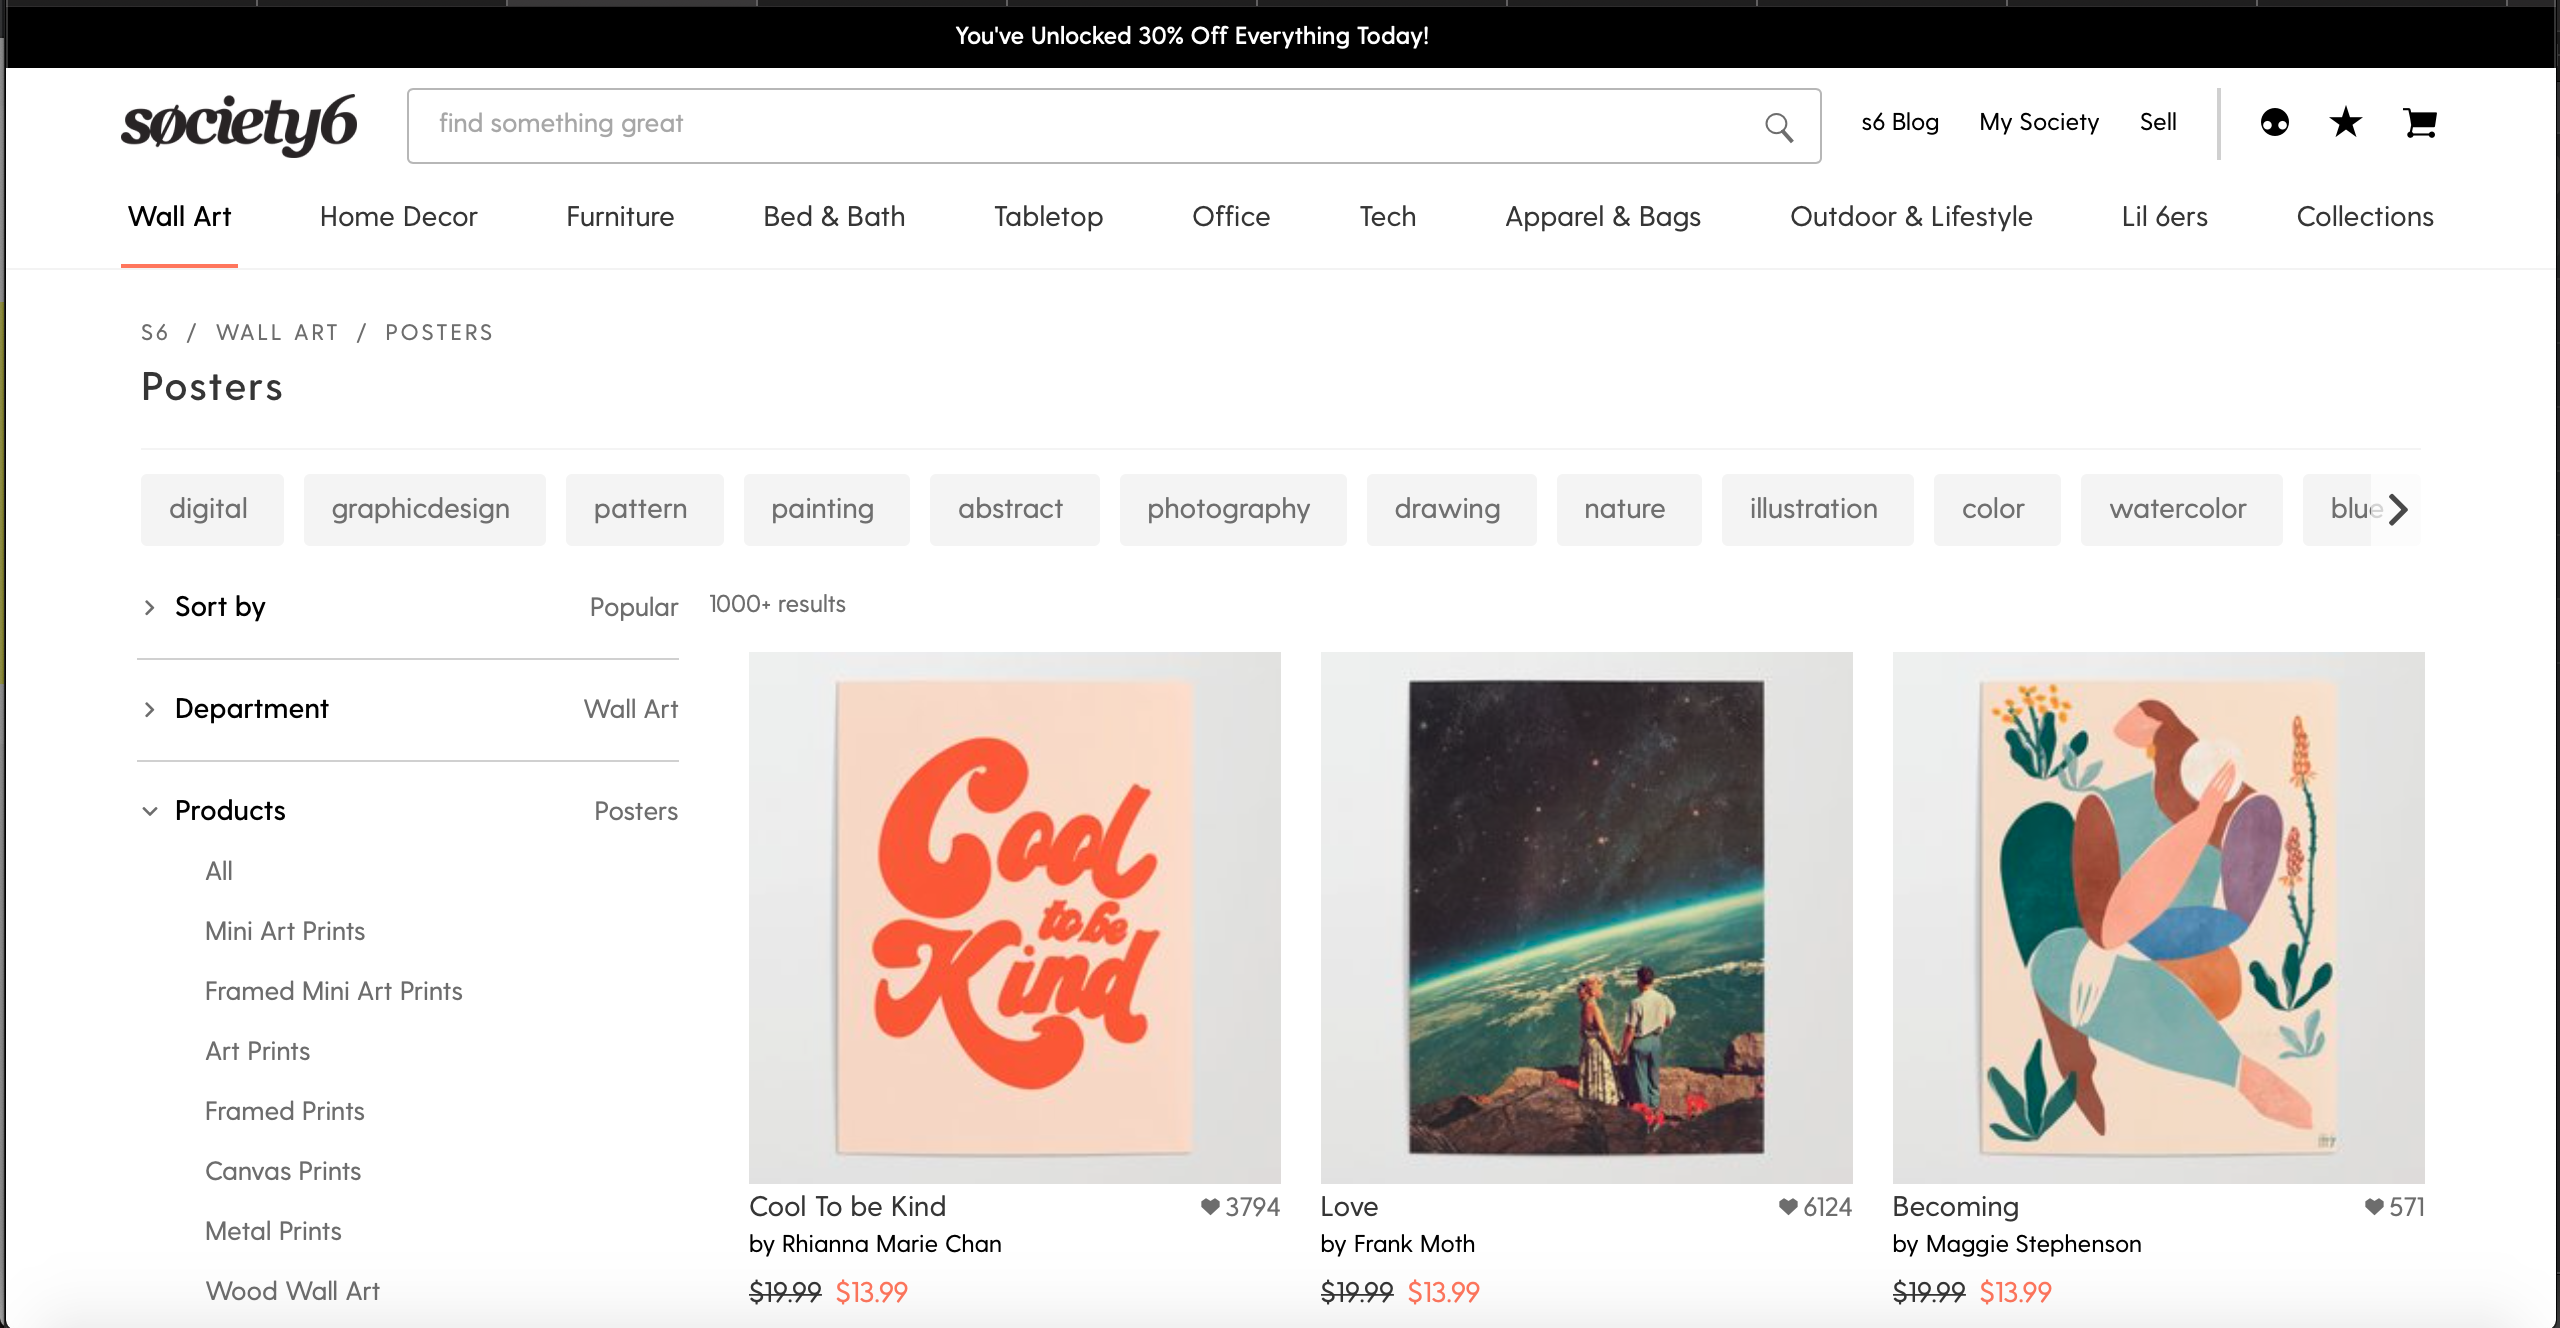Click the search magnifier icon
This screenshot has width=2560, height=1328.
point(1780,124)
